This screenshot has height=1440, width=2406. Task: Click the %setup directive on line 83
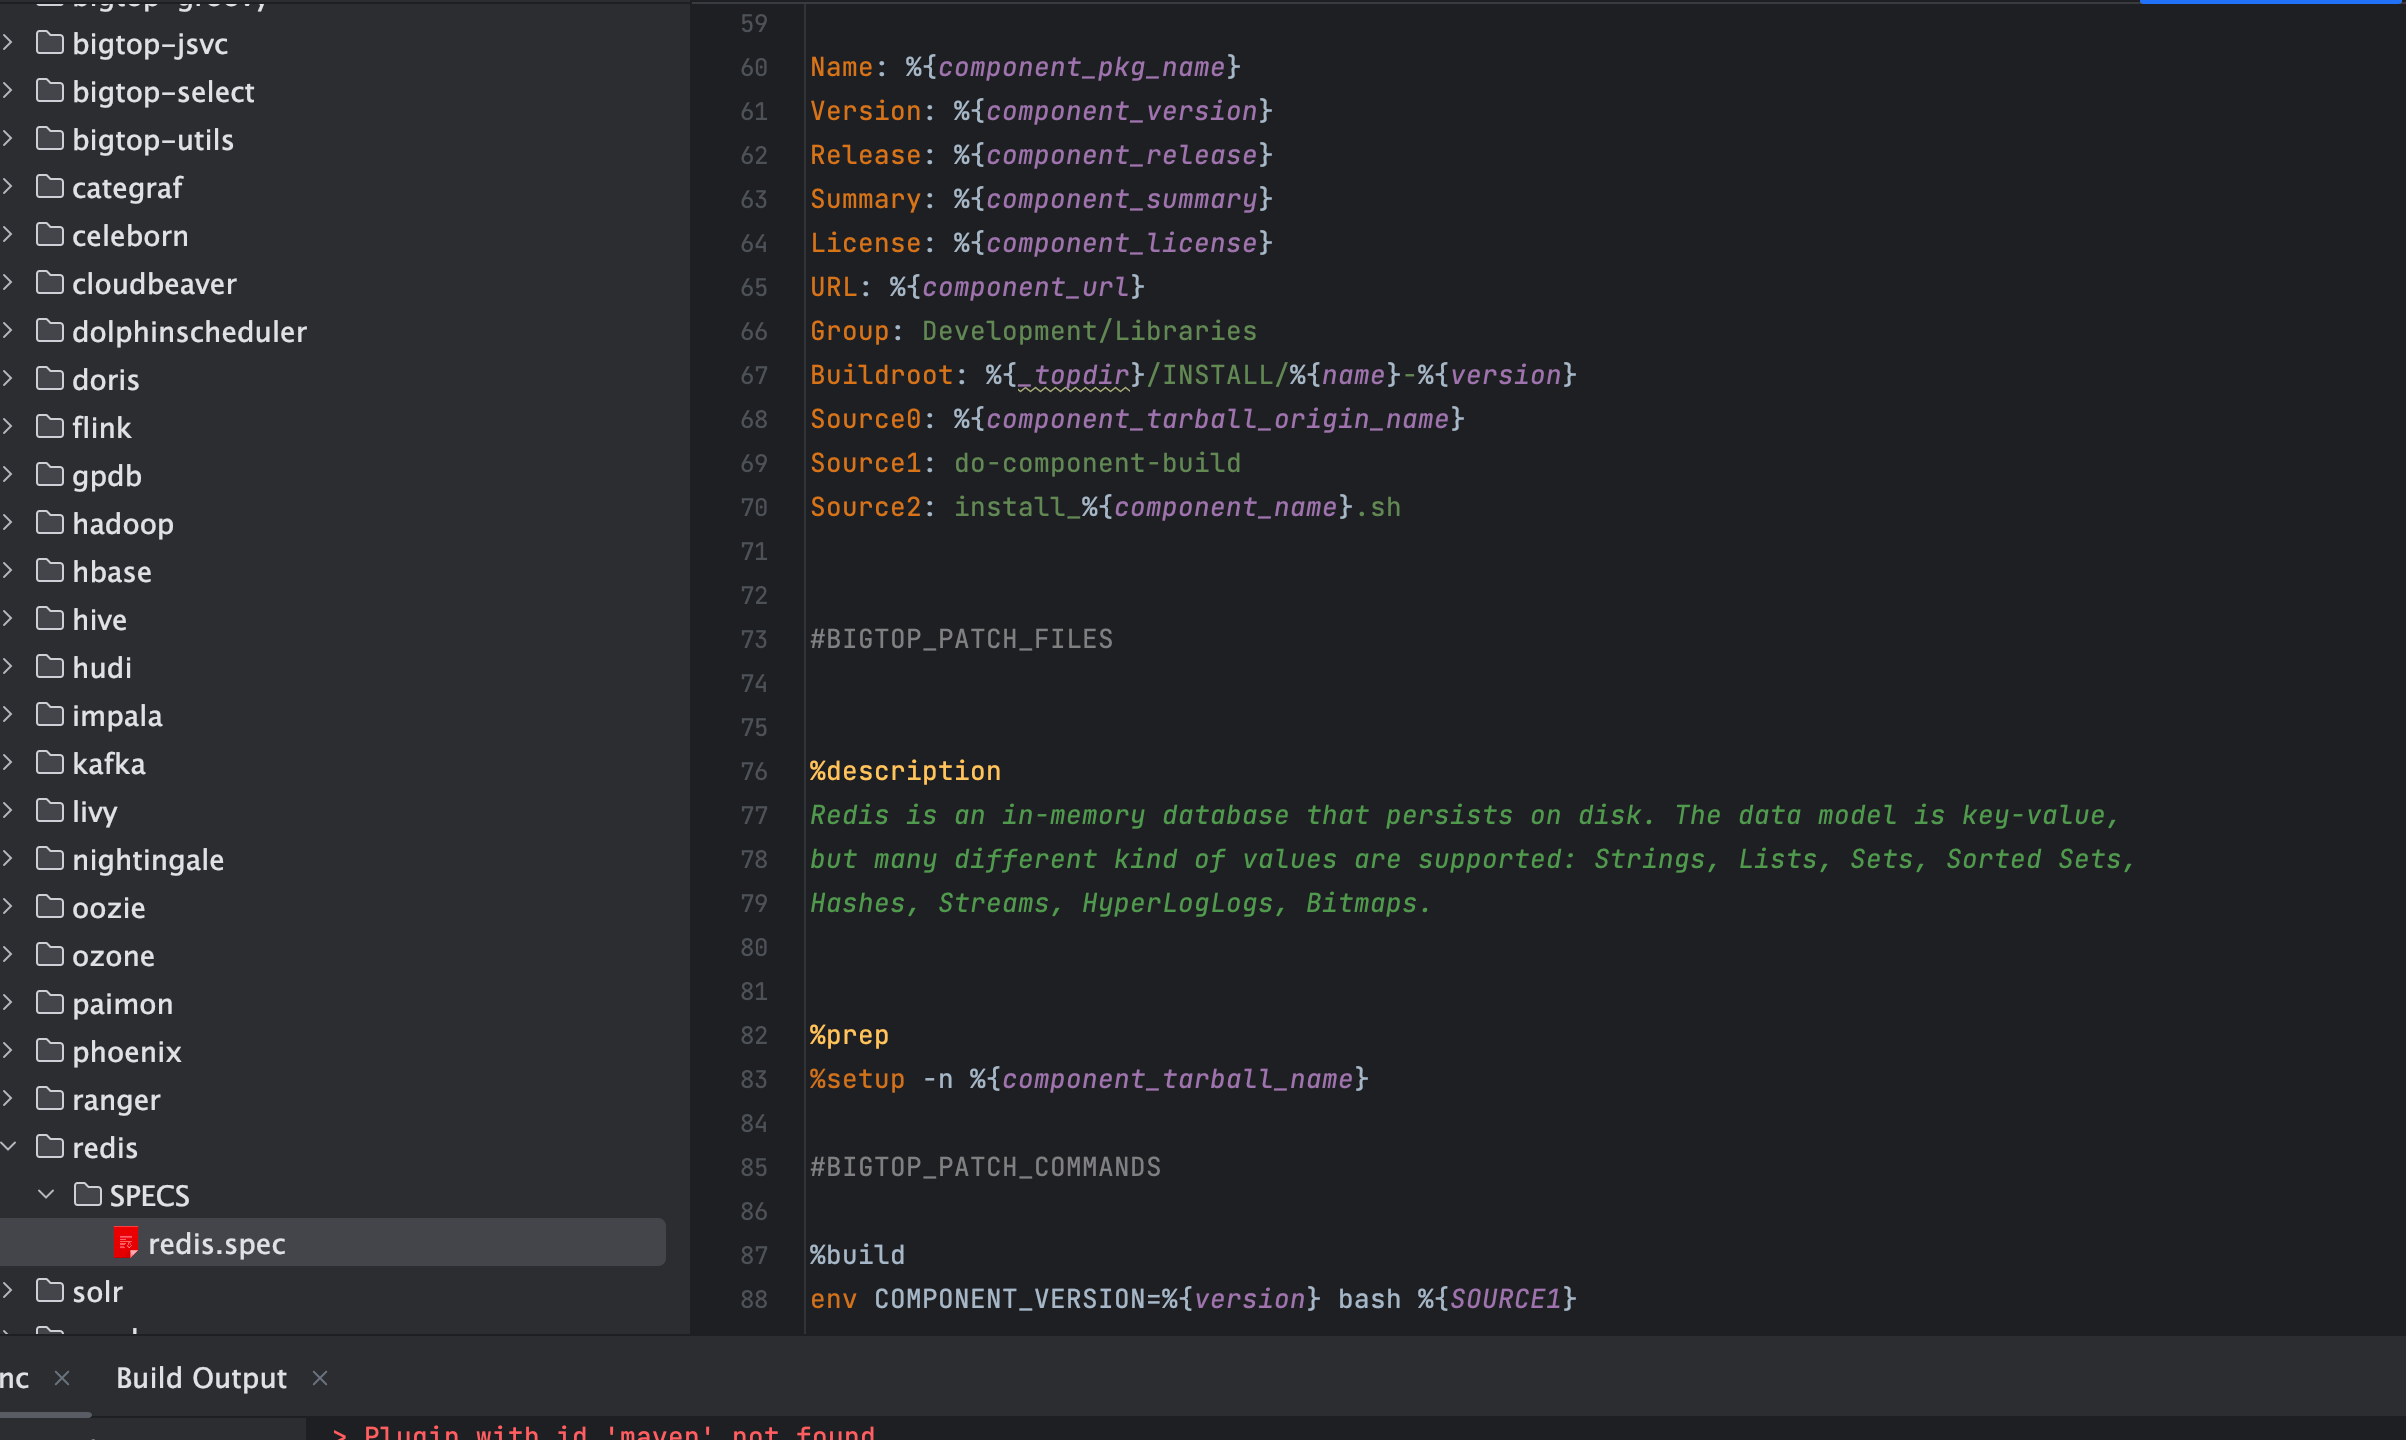point(857,1079)
